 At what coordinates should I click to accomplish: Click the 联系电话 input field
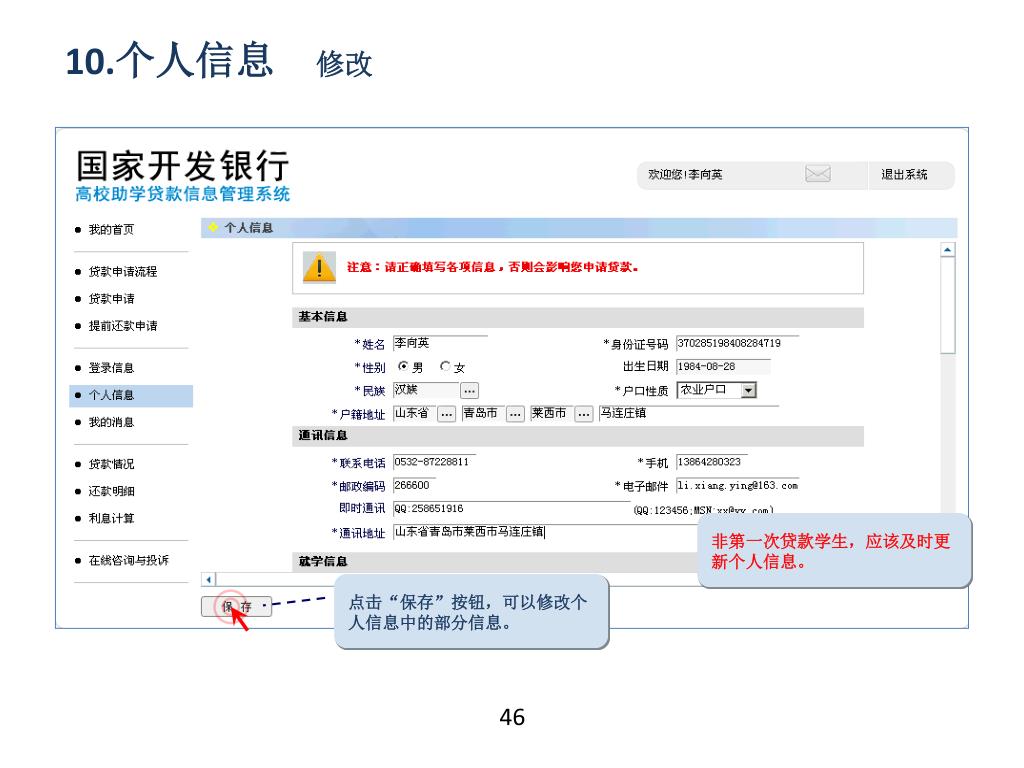point(434,462)
